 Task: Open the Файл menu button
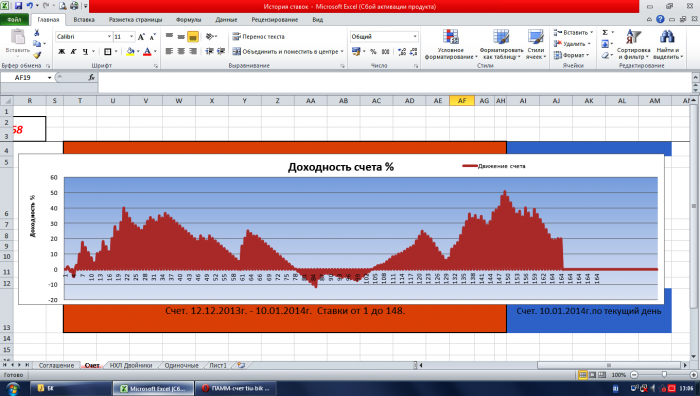[14, 20]
